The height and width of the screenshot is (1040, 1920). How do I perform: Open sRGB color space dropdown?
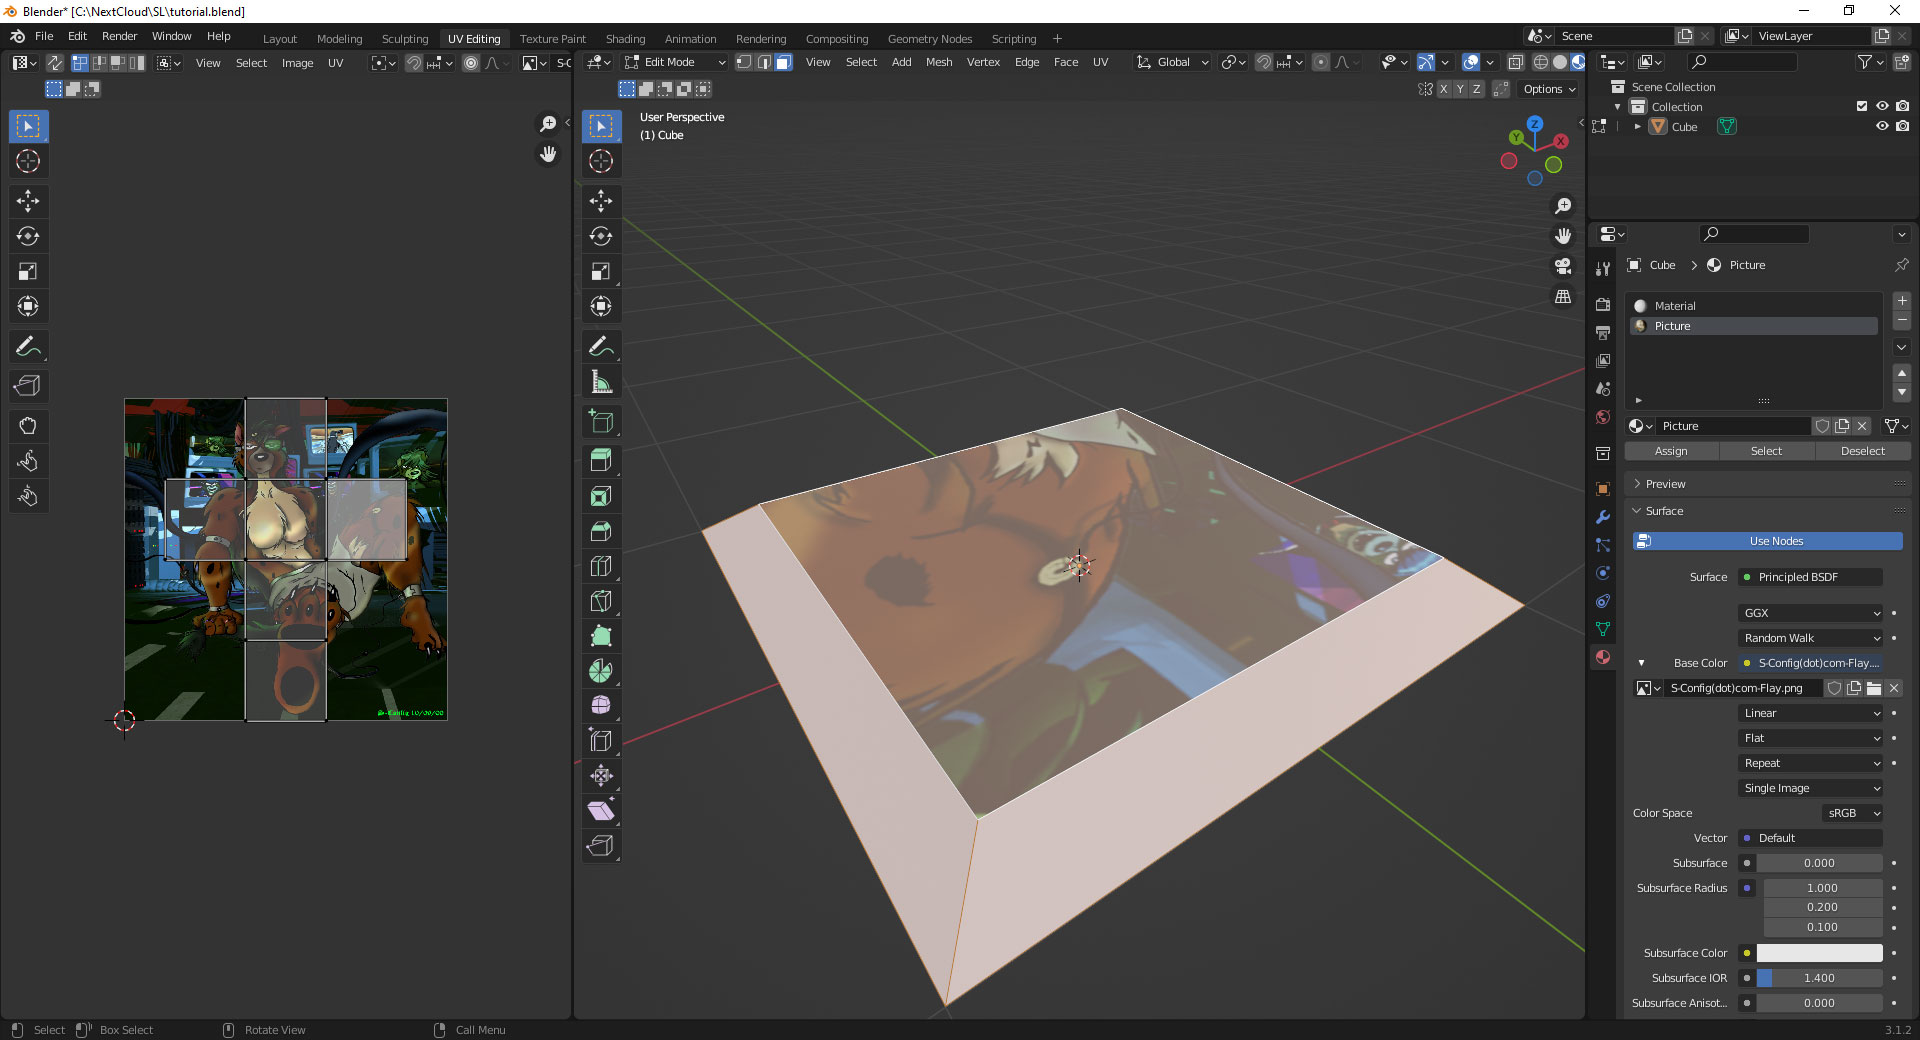(1853, 813)
